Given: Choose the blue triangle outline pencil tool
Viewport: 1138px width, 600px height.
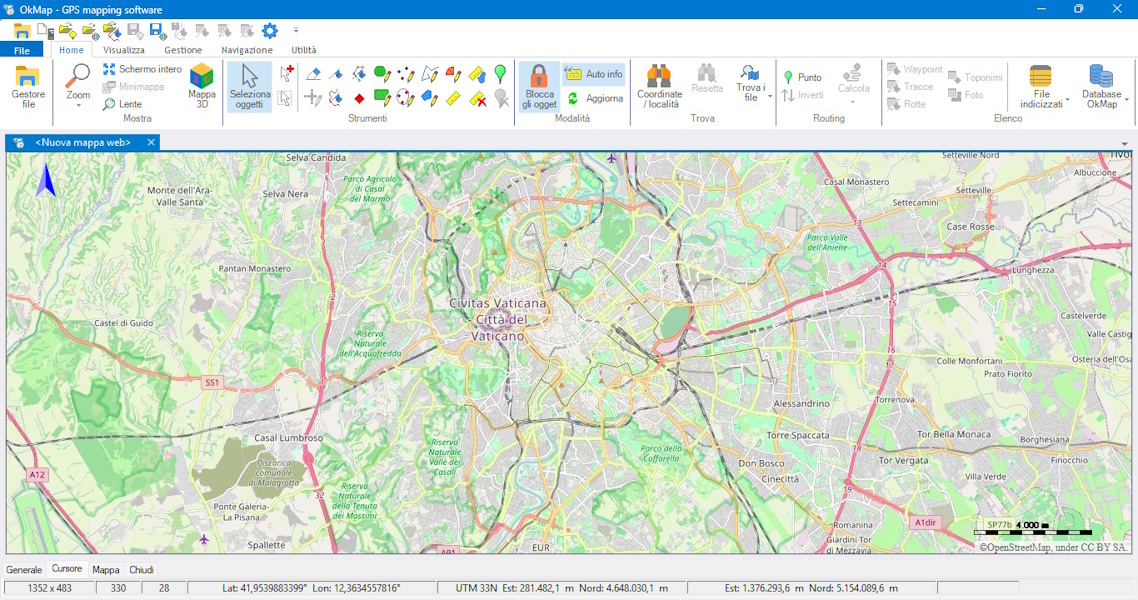Looking at the screenshot, I should point(430,73).
